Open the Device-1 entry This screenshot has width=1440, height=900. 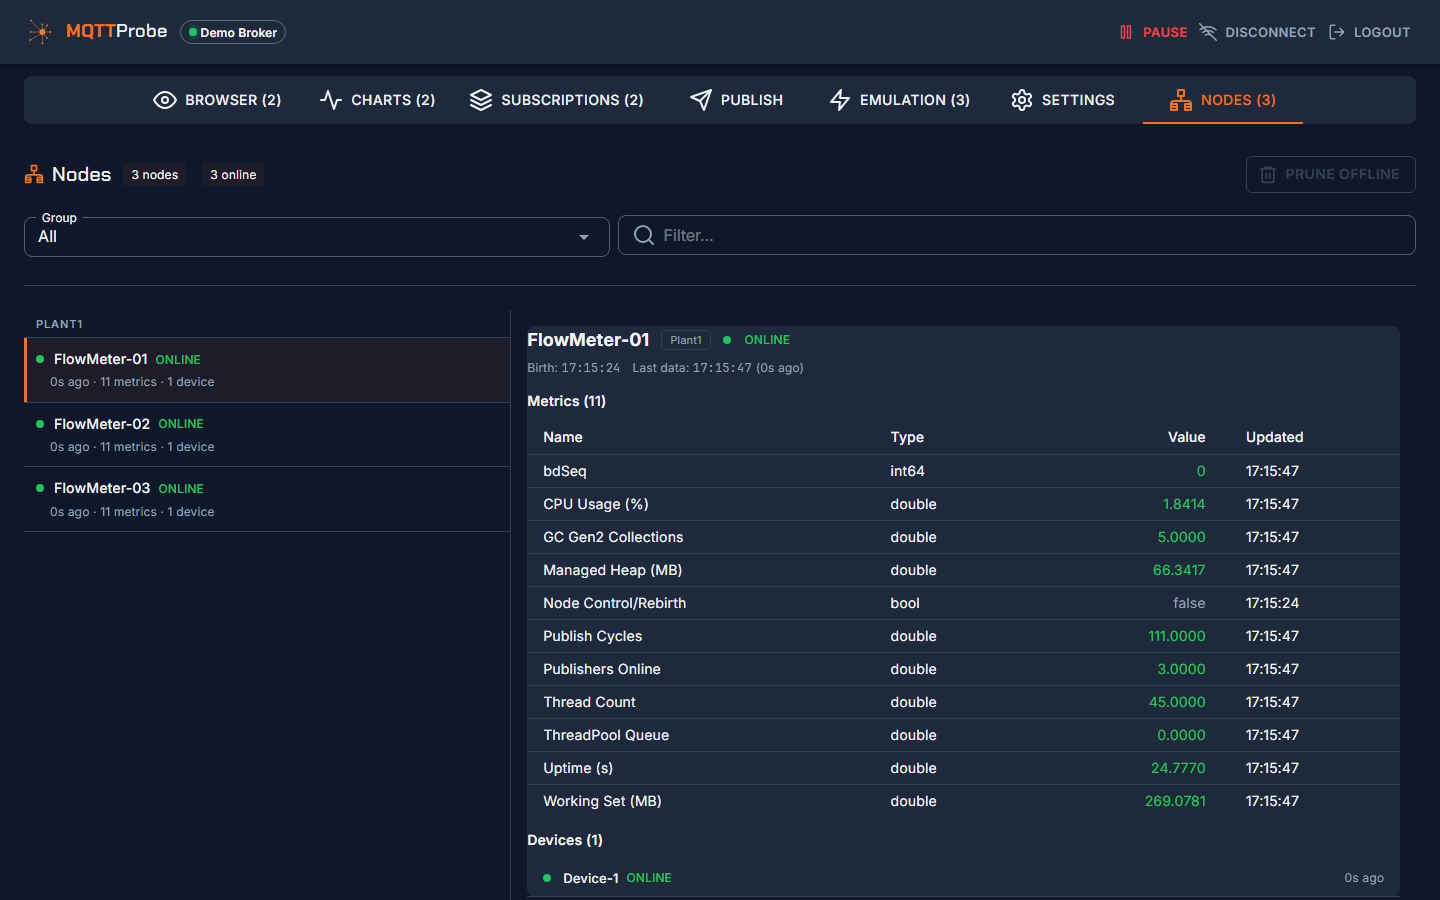click(x=963, y=878)
